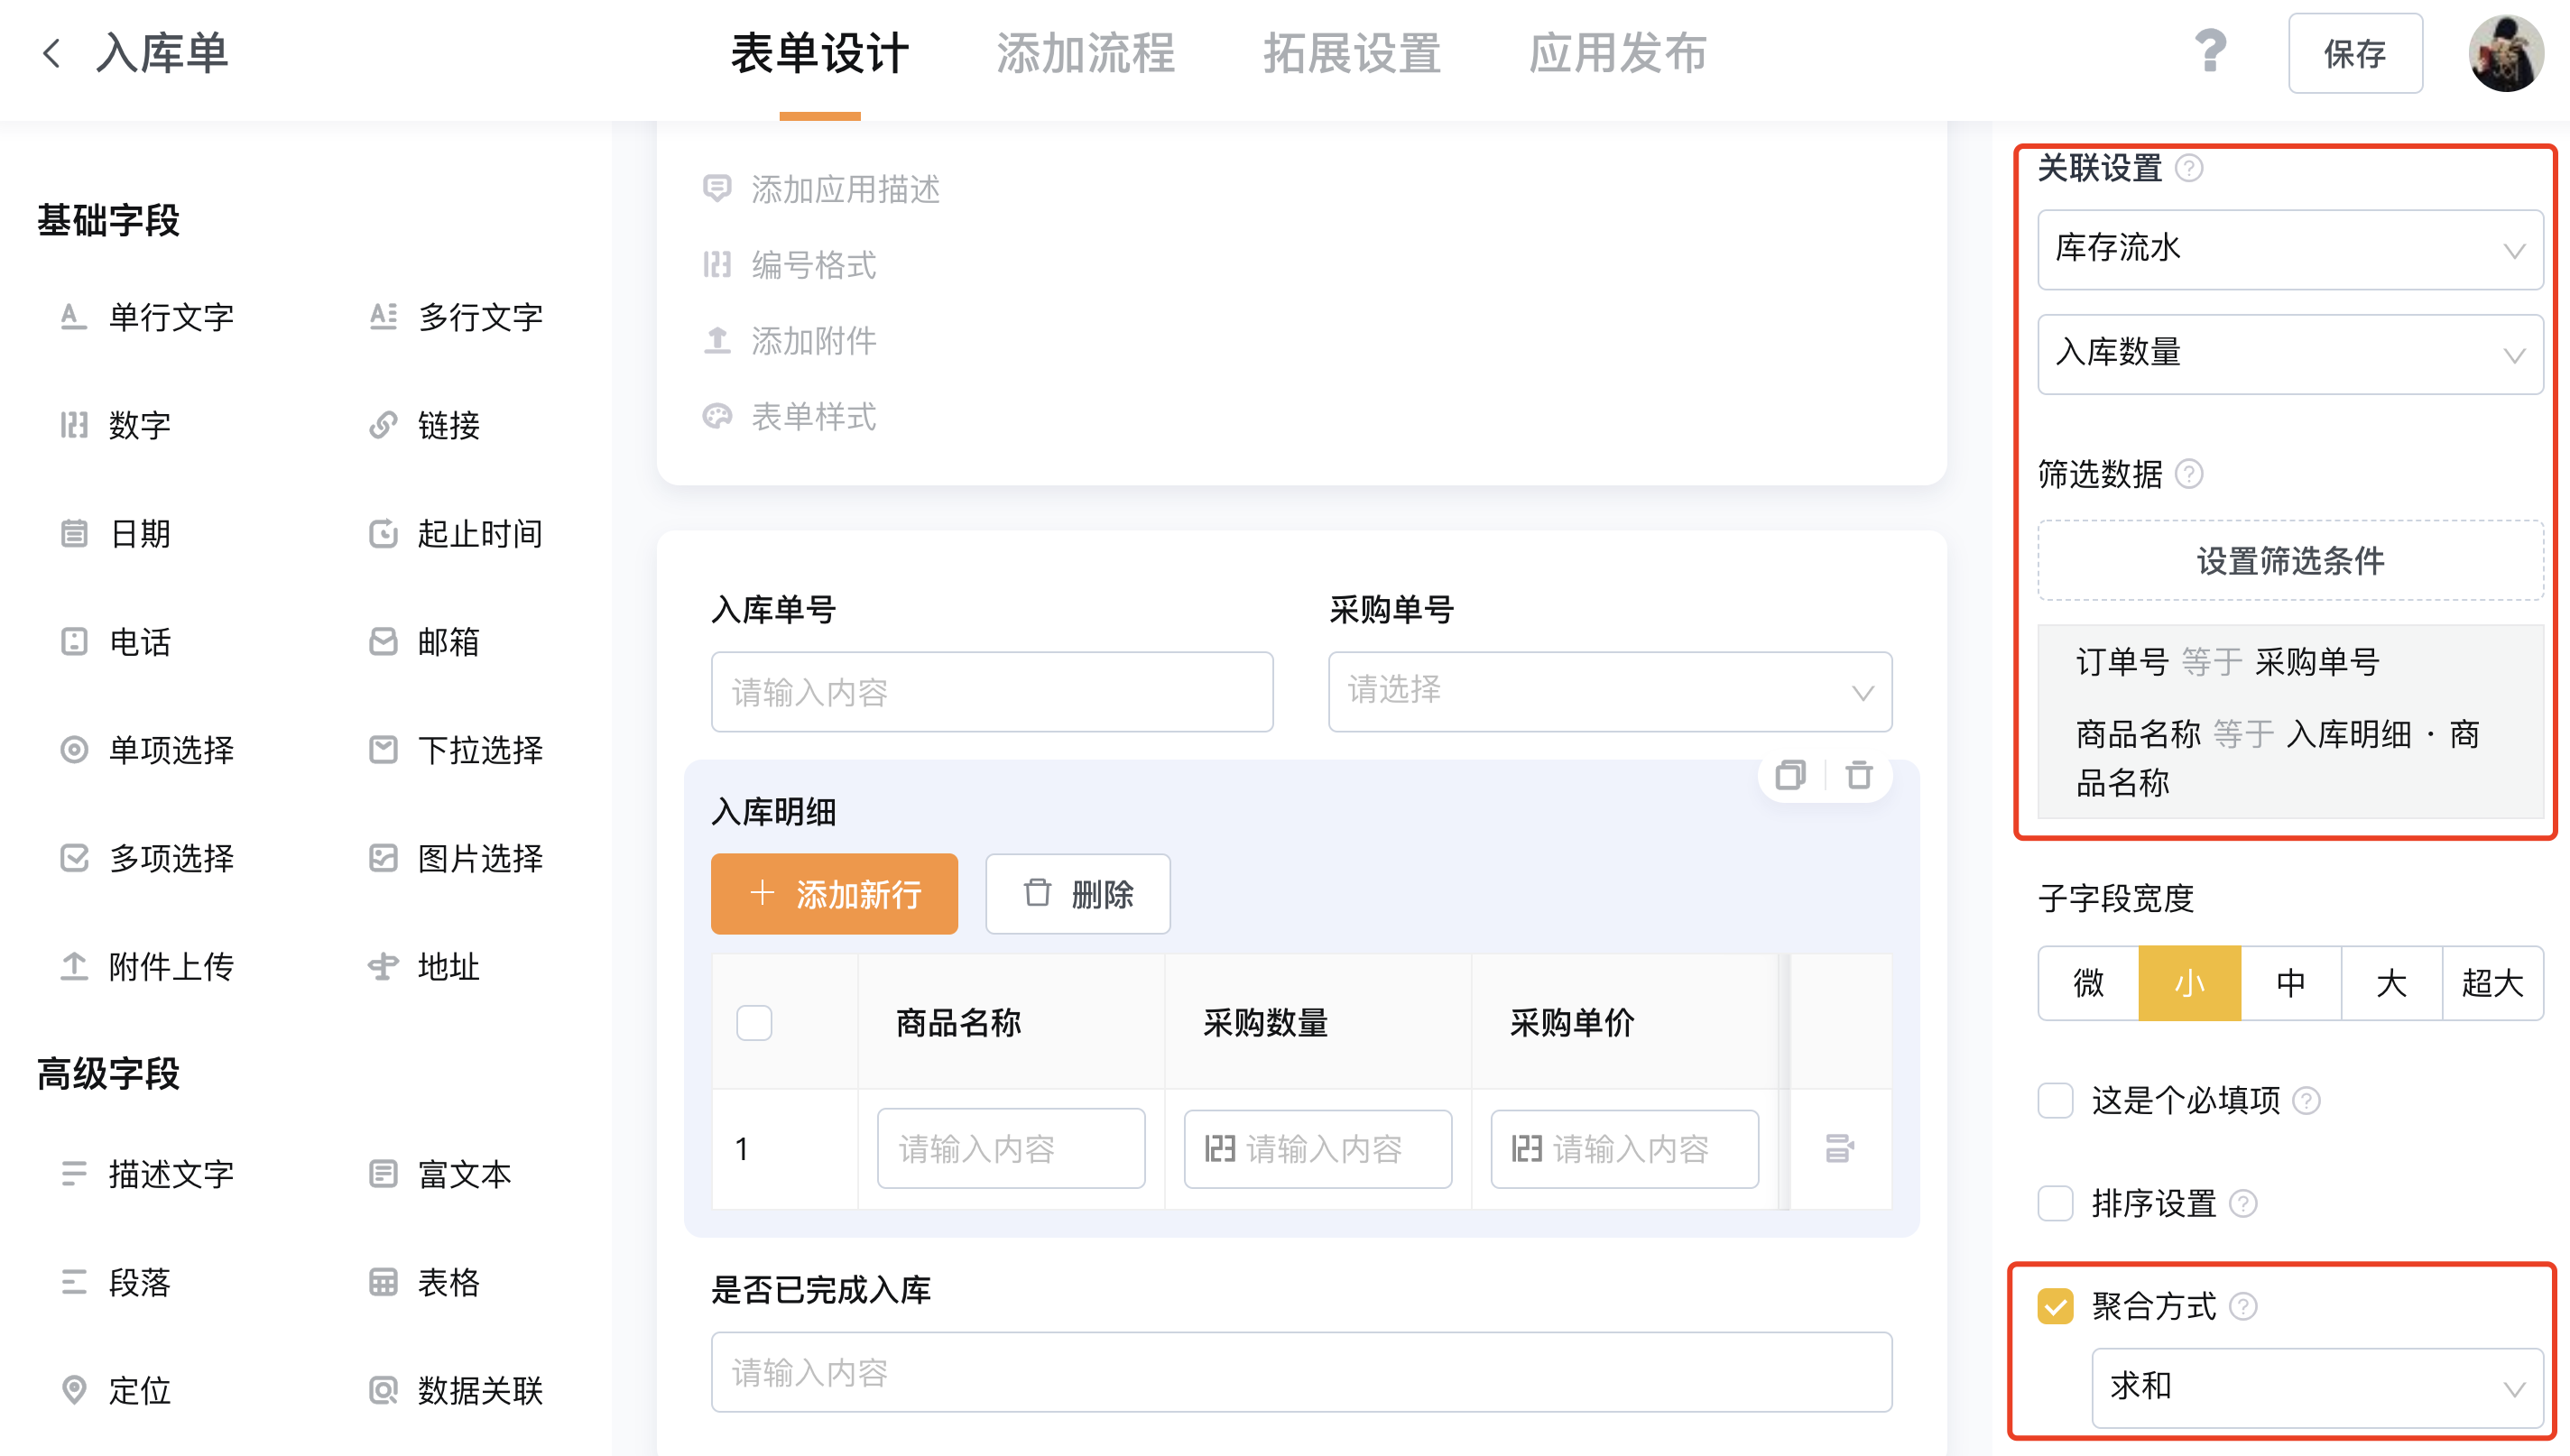Enable 这是个必填项 checkbox
Image resolution: width=2570 pixels, height=1456 pixels.
click(2055, 1100)
